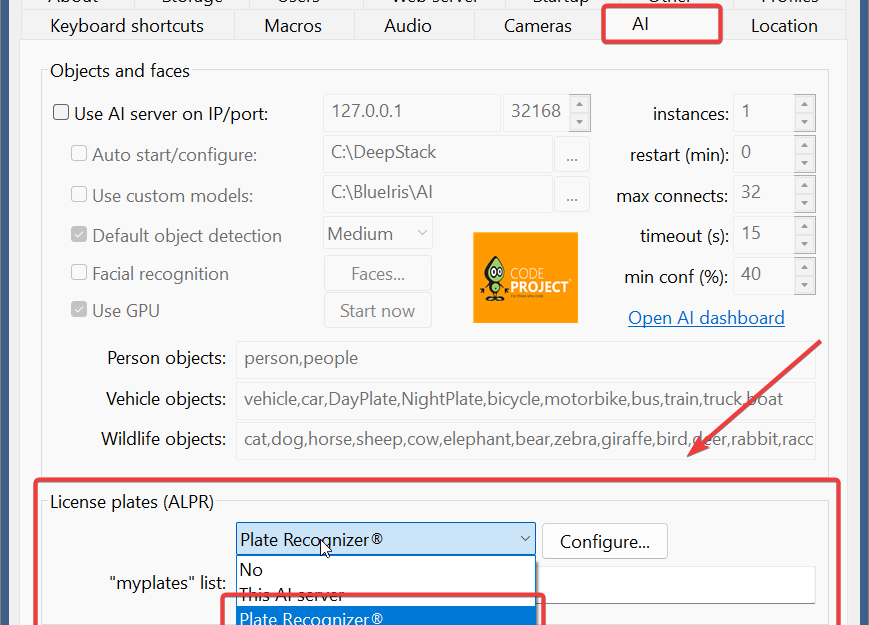Image resolution: width=869 pixels, height=625 pixels.
Task: Click the restart (min) number field
Action: 764,153
